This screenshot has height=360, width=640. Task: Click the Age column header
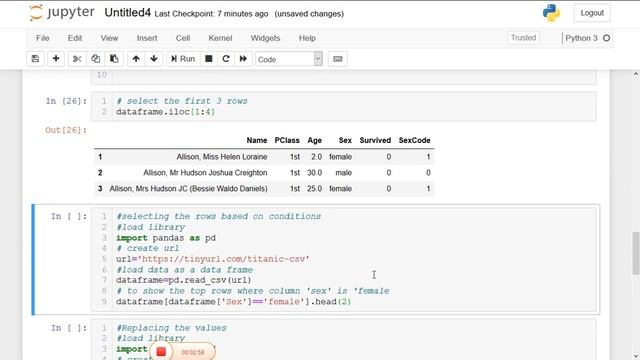click(x=314, y=140)
